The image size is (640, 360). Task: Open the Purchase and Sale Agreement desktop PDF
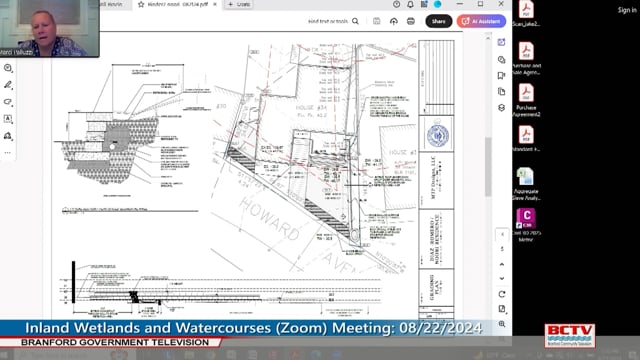(526, 59)
